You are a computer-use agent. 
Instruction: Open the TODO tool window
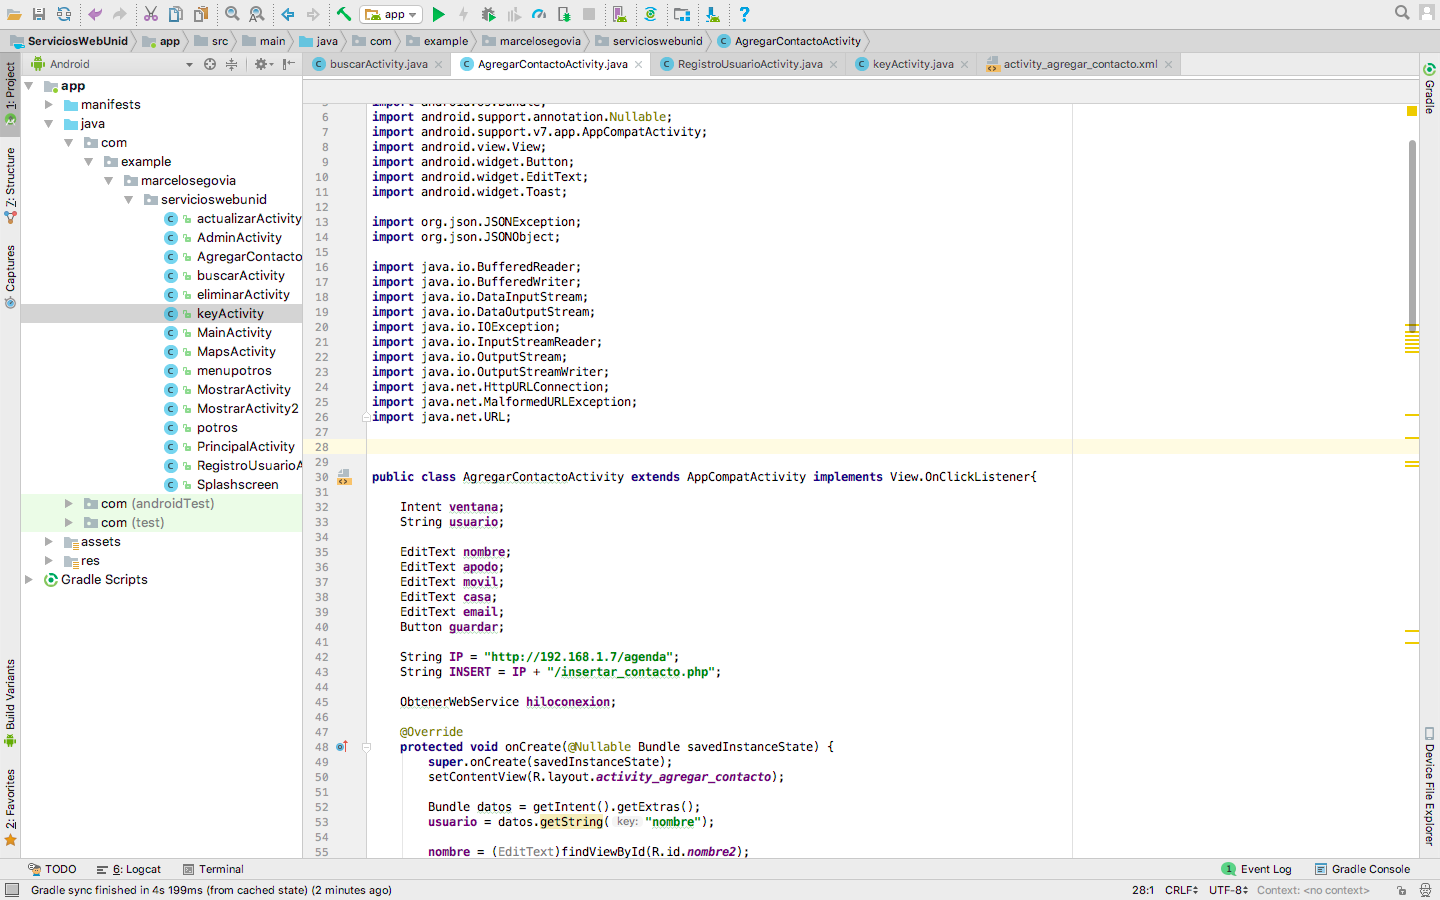coord(53,869)
